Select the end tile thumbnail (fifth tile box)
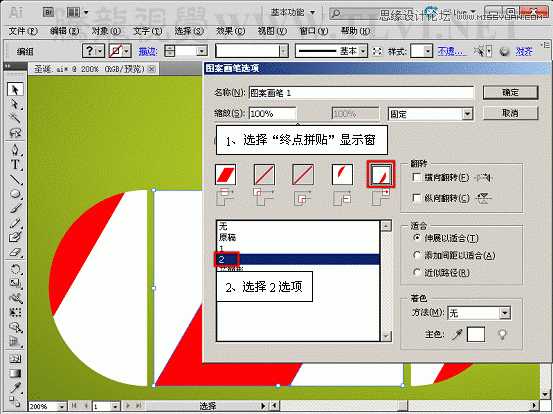The image size is (553, 414). point(381,174)
